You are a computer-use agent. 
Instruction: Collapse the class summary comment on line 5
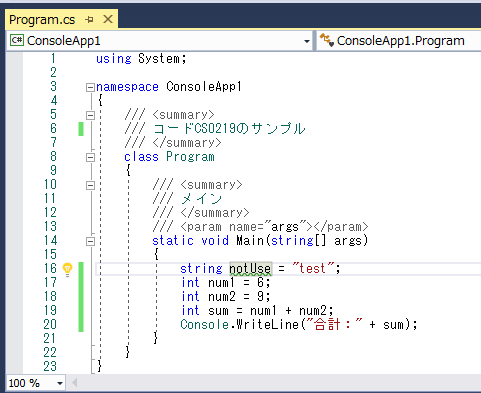tap(90, 116)
